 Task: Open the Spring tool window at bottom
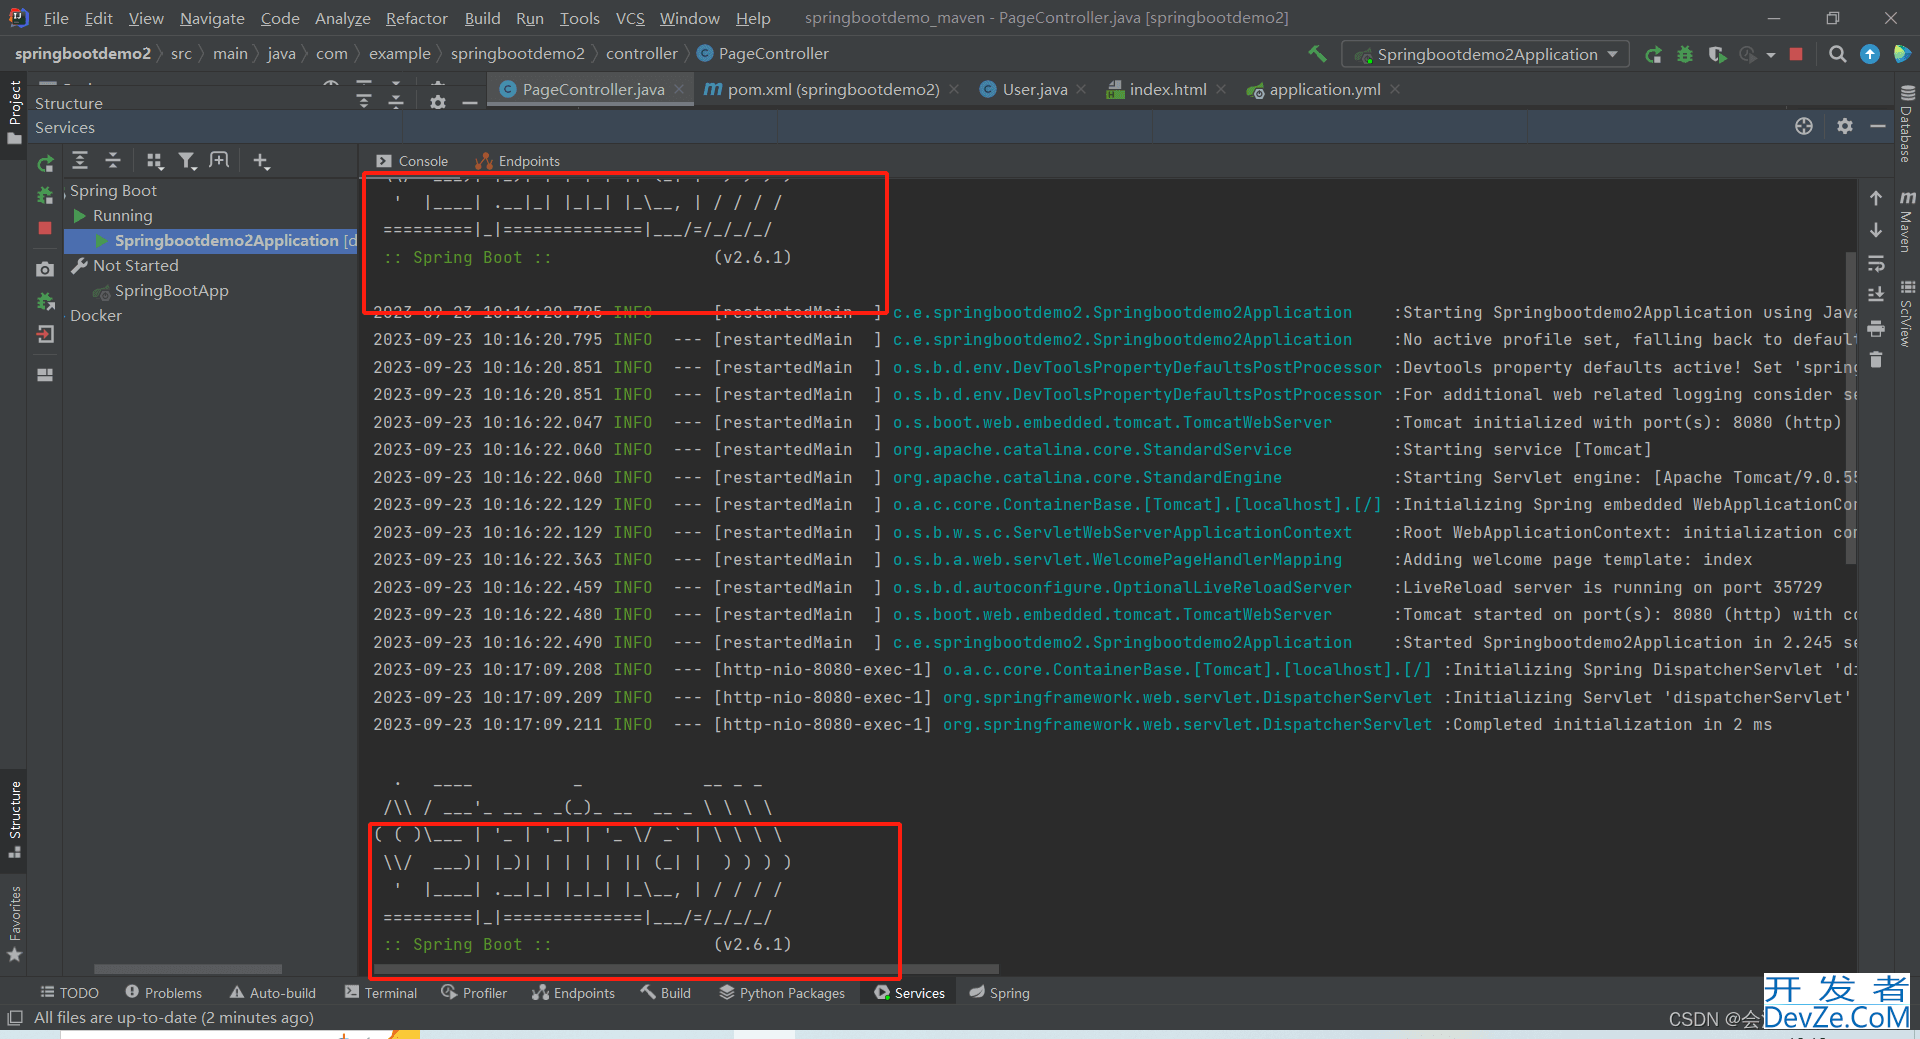999,993
